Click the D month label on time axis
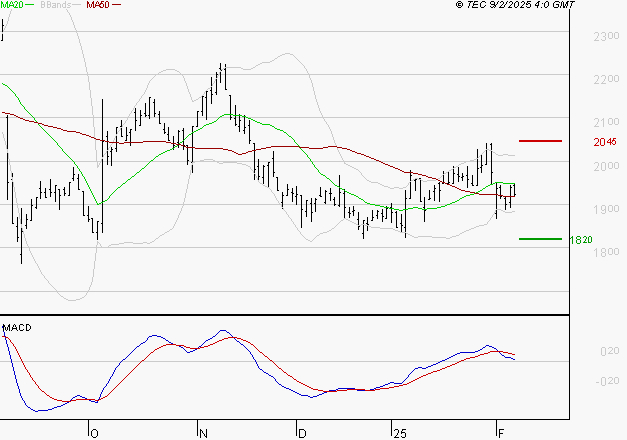 click(302, 434)
